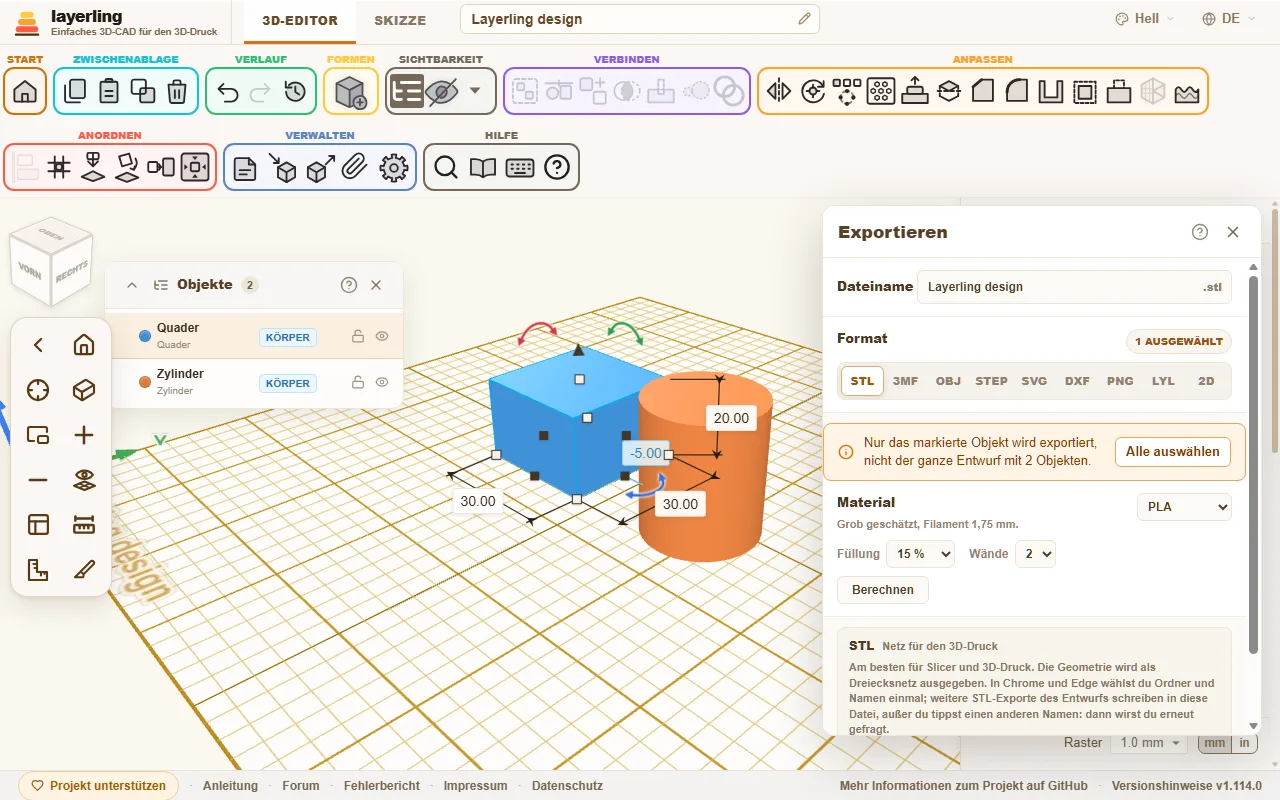Add a shape with the Formen cube icon
The width and height of the screenshot is (1280, 800).
[351, 92]
